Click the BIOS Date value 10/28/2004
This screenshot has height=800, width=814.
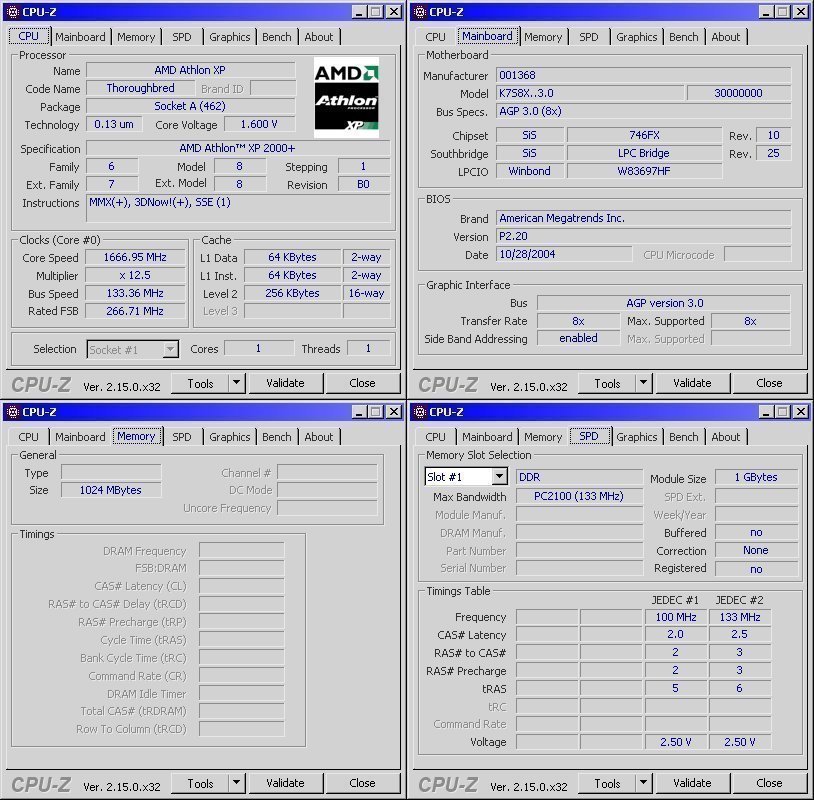564,254
